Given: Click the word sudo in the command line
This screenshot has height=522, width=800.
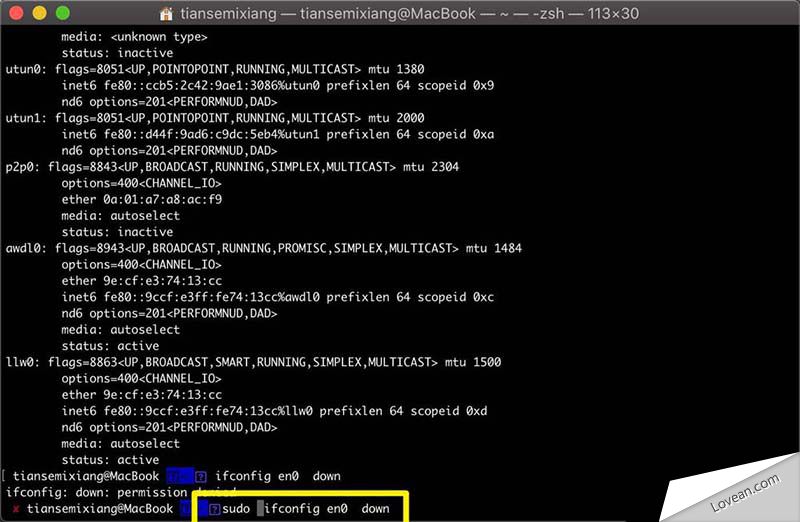Looking at the screenshot, I should (x=238, y=509).
